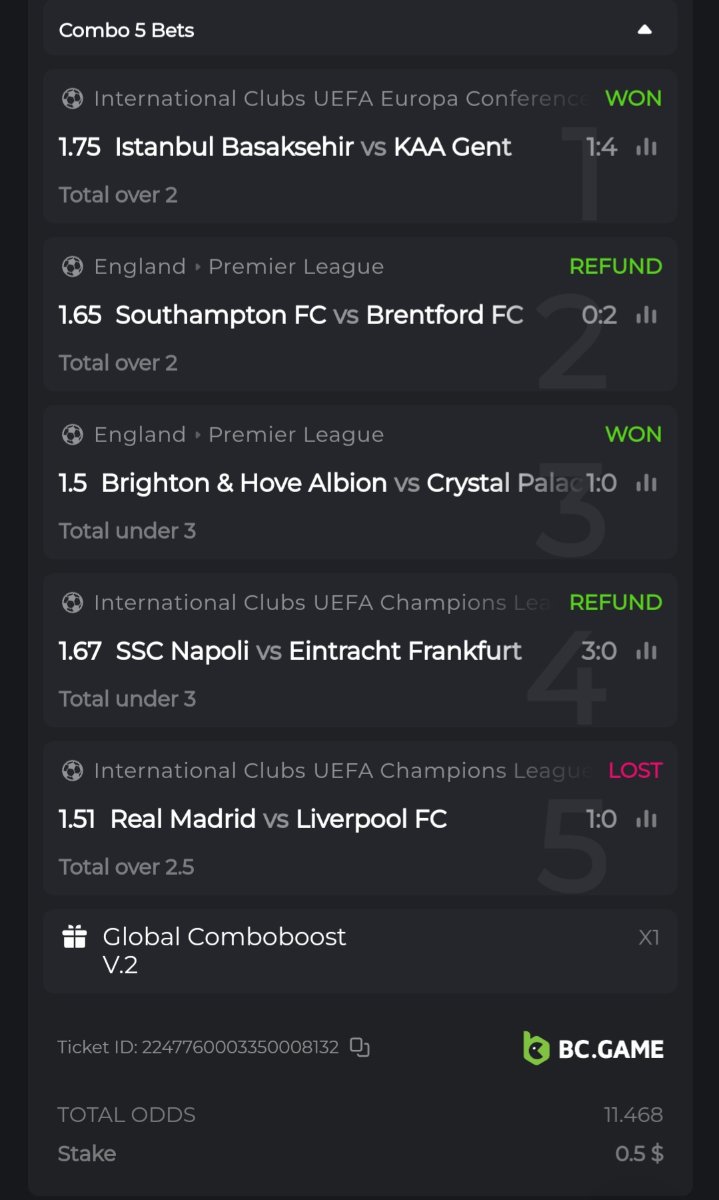Copy the Ticket ID
719x1200 pixels.
click(x=360, y=1048)
